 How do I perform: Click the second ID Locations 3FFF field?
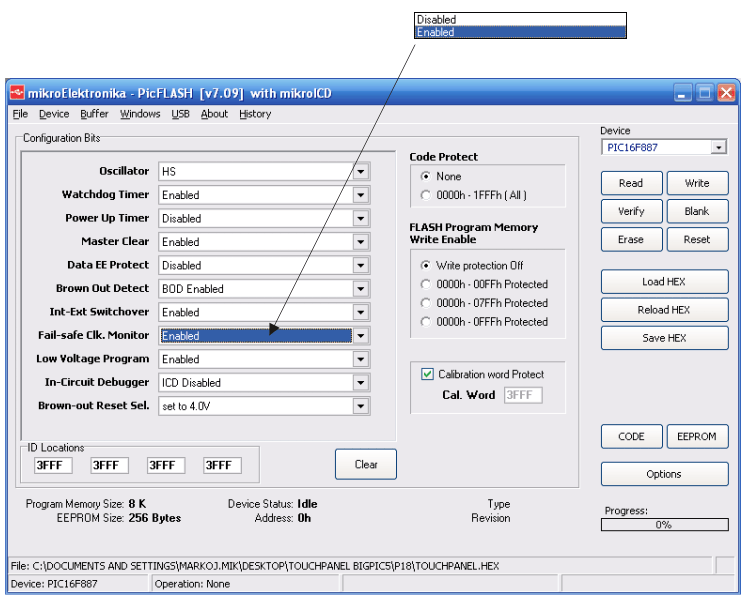click(110, 465)
